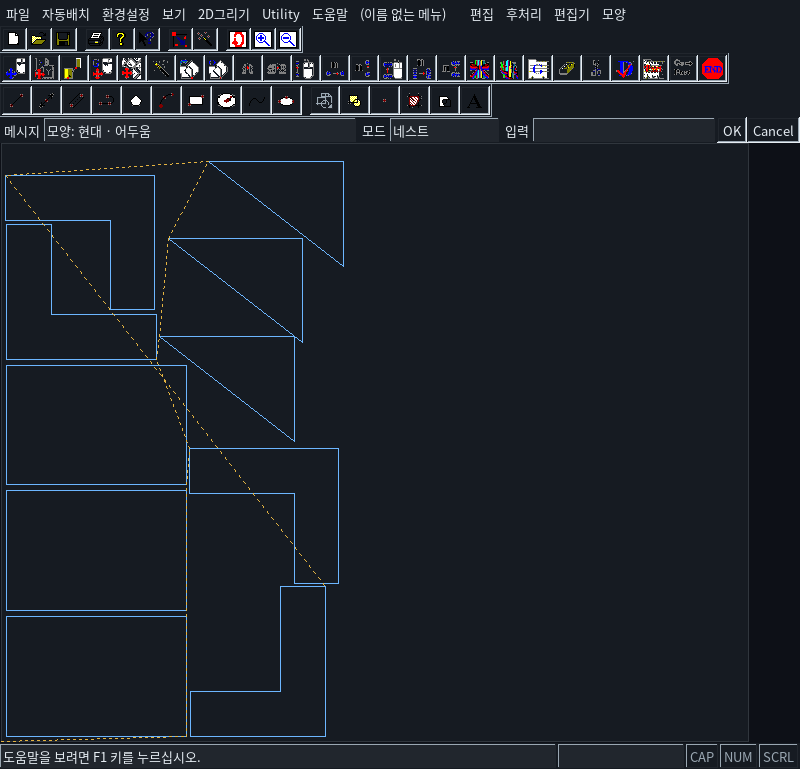Click the first magic wand icon in the top toolbar
800x769 pixels.
[205, 39]
